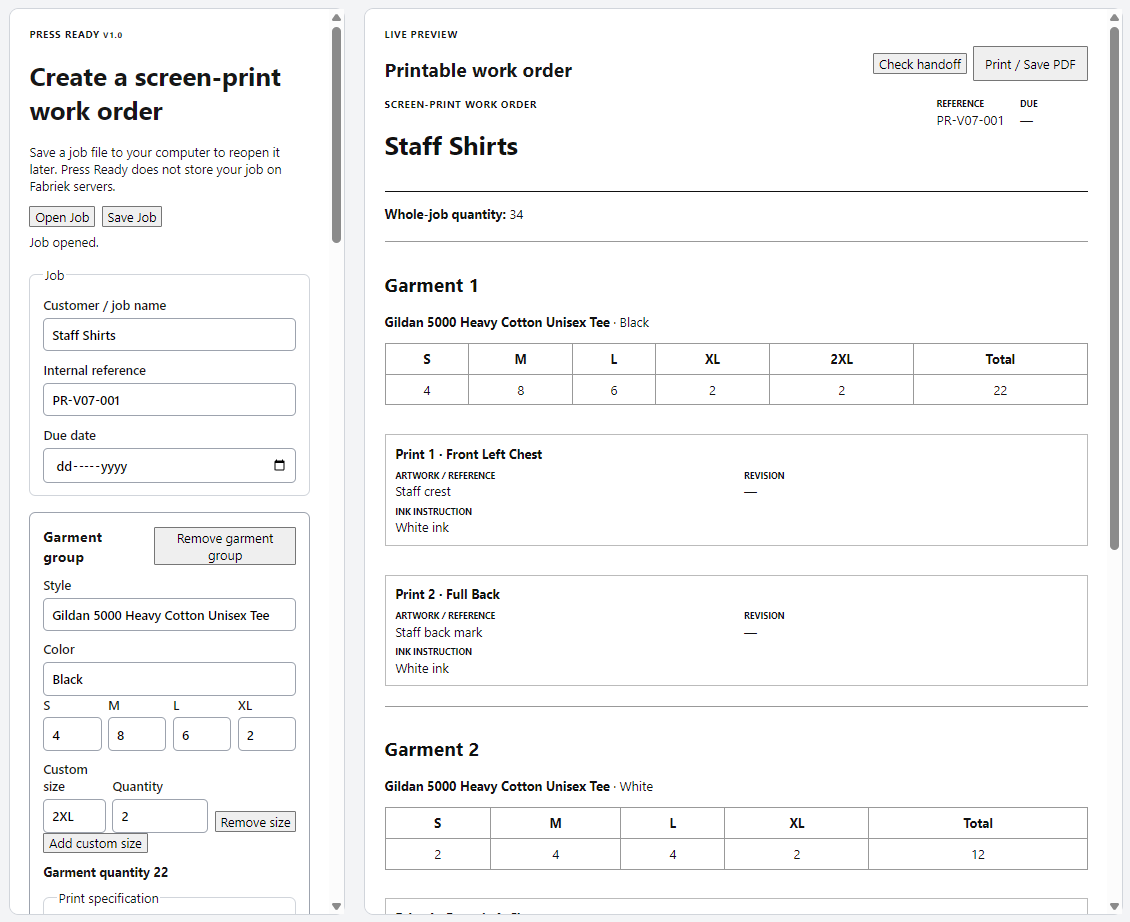1130x922 pixels.
Task: Select the XL size quantity field
Action: 267,735
